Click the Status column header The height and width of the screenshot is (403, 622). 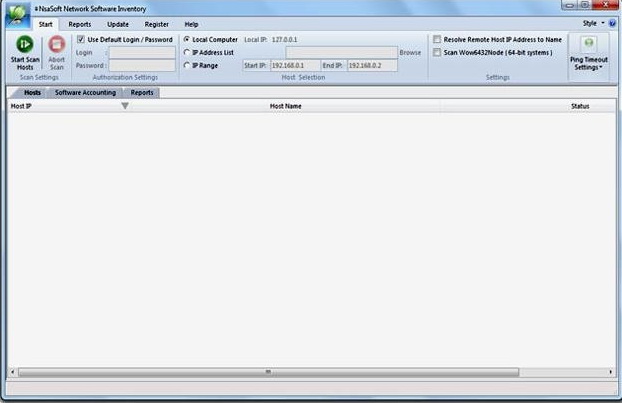coord(580,106)
